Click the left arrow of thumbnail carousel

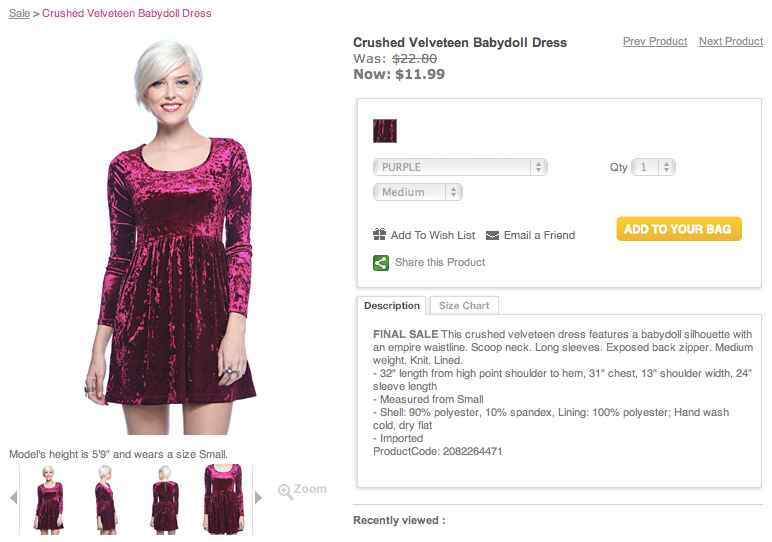[14, 497]
